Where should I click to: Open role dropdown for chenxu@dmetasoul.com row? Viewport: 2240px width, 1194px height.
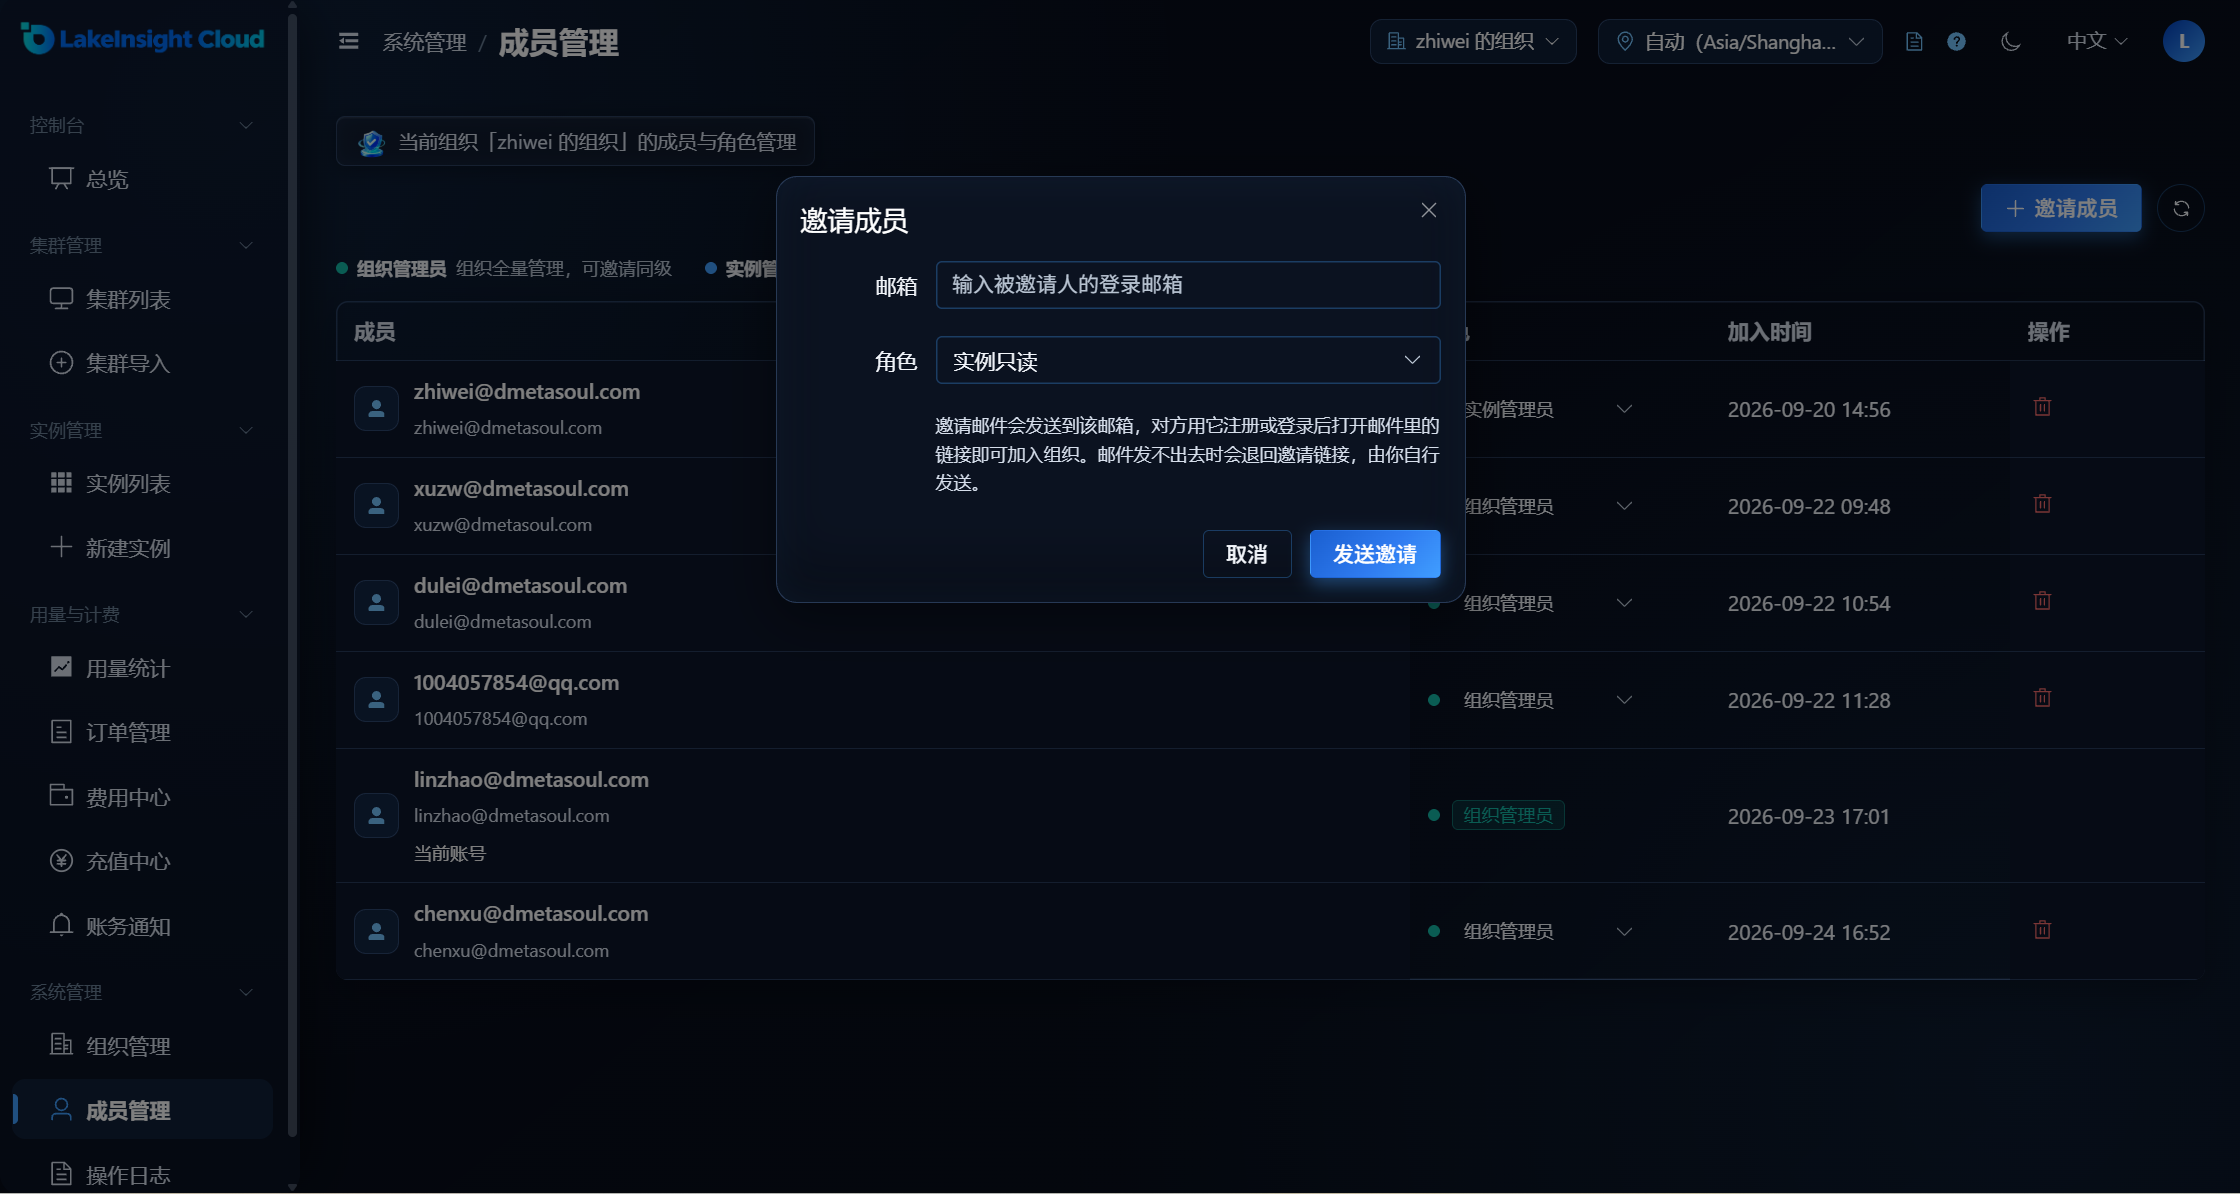pyautogui.click(x=1624, y=931)
